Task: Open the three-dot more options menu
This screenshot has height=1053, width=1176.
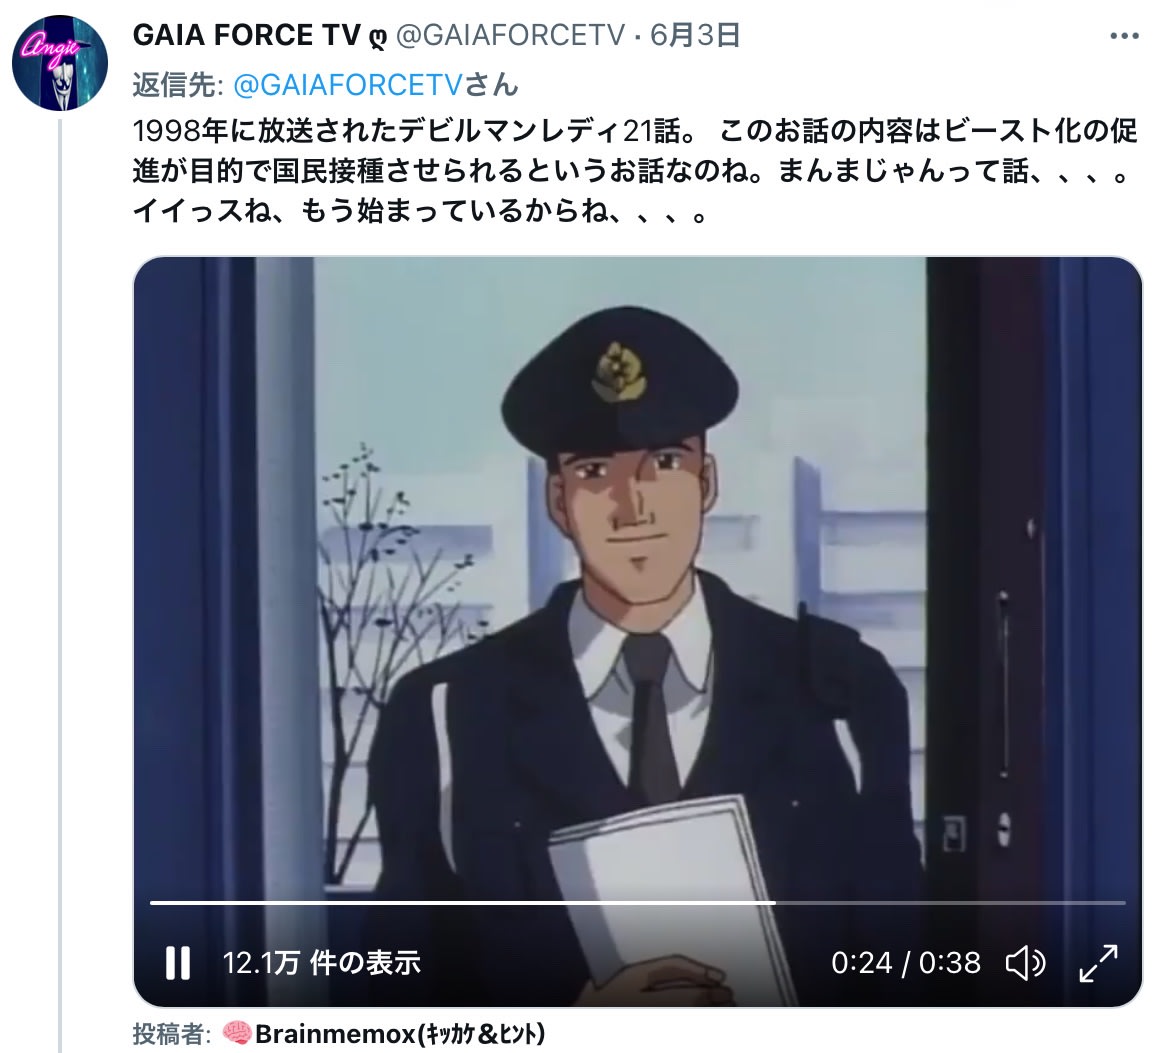Action: 1124,36
